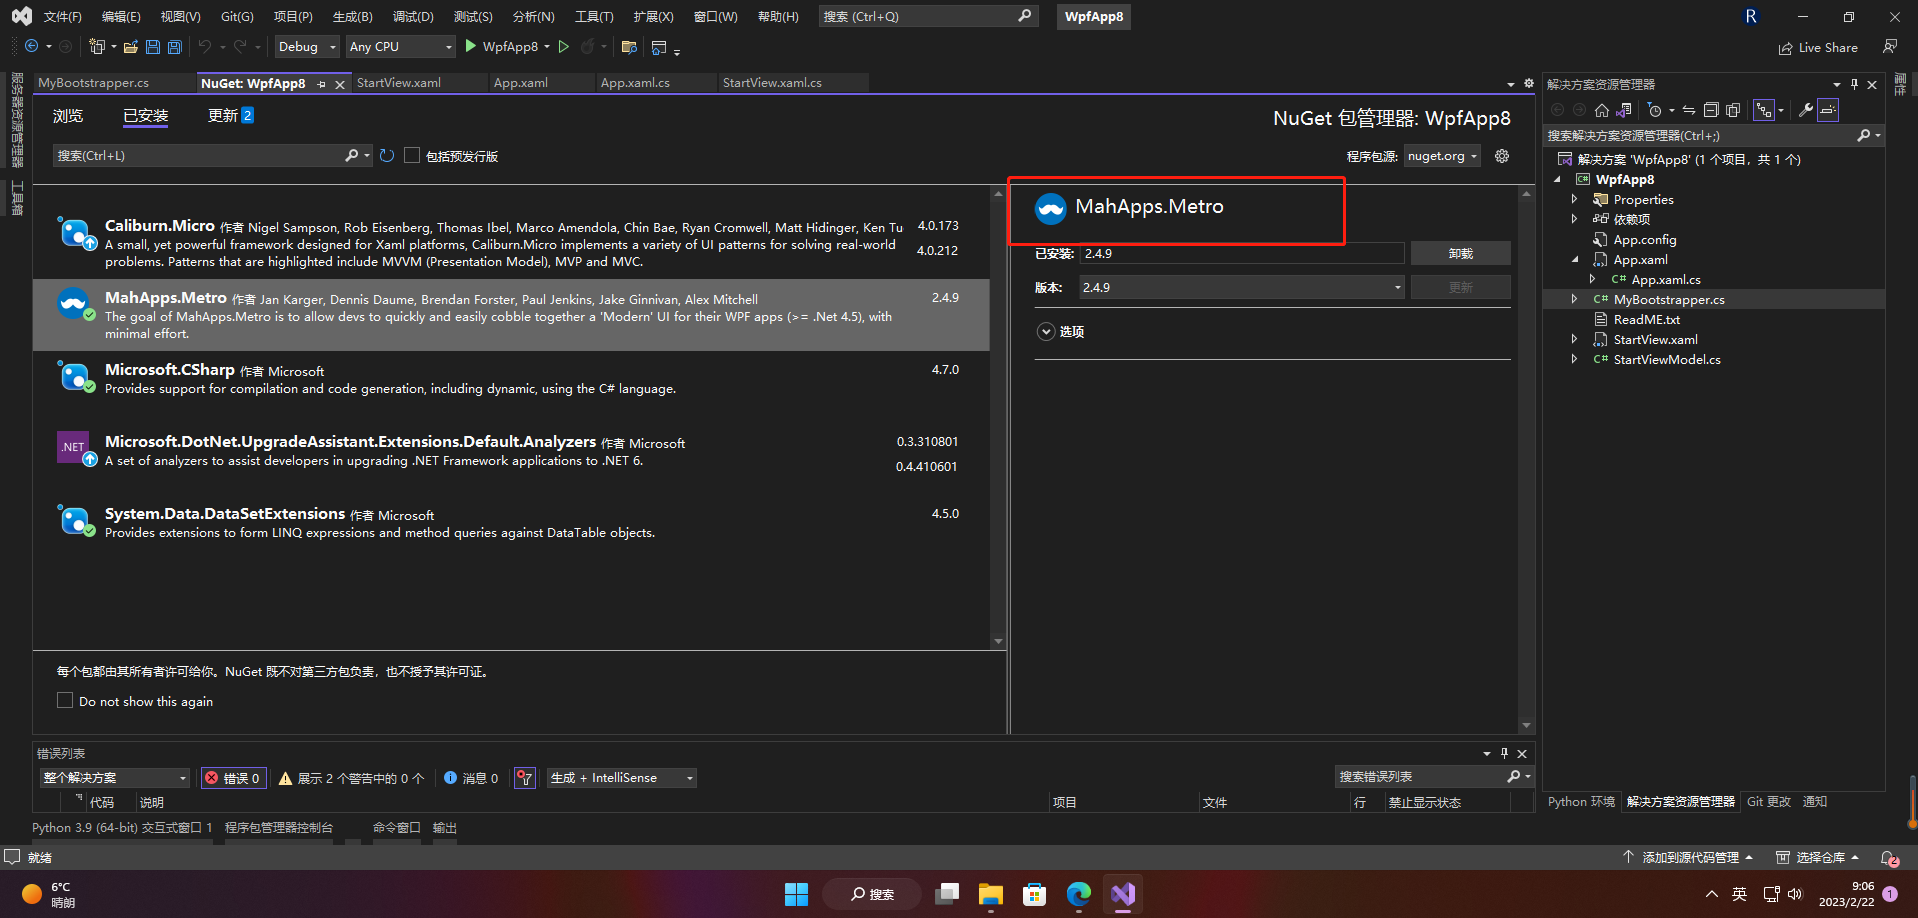Save the current file with the single-disk icon
Viewport: 1918px width, 918px height.
(x=153, y=47)
